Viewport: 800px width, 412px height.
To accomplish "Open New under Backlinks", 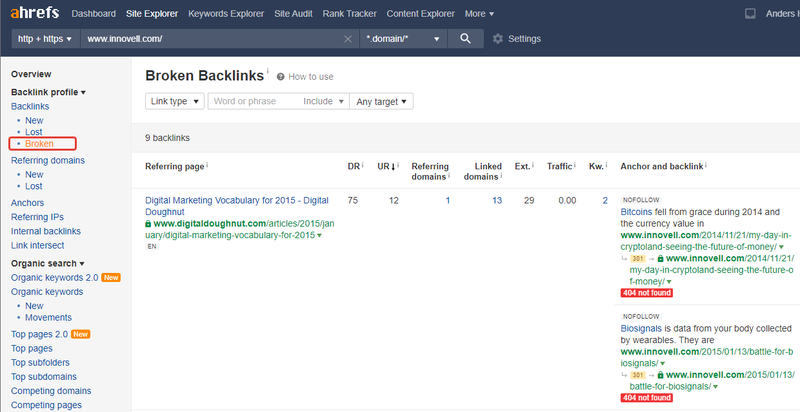I will click(34, 120).
